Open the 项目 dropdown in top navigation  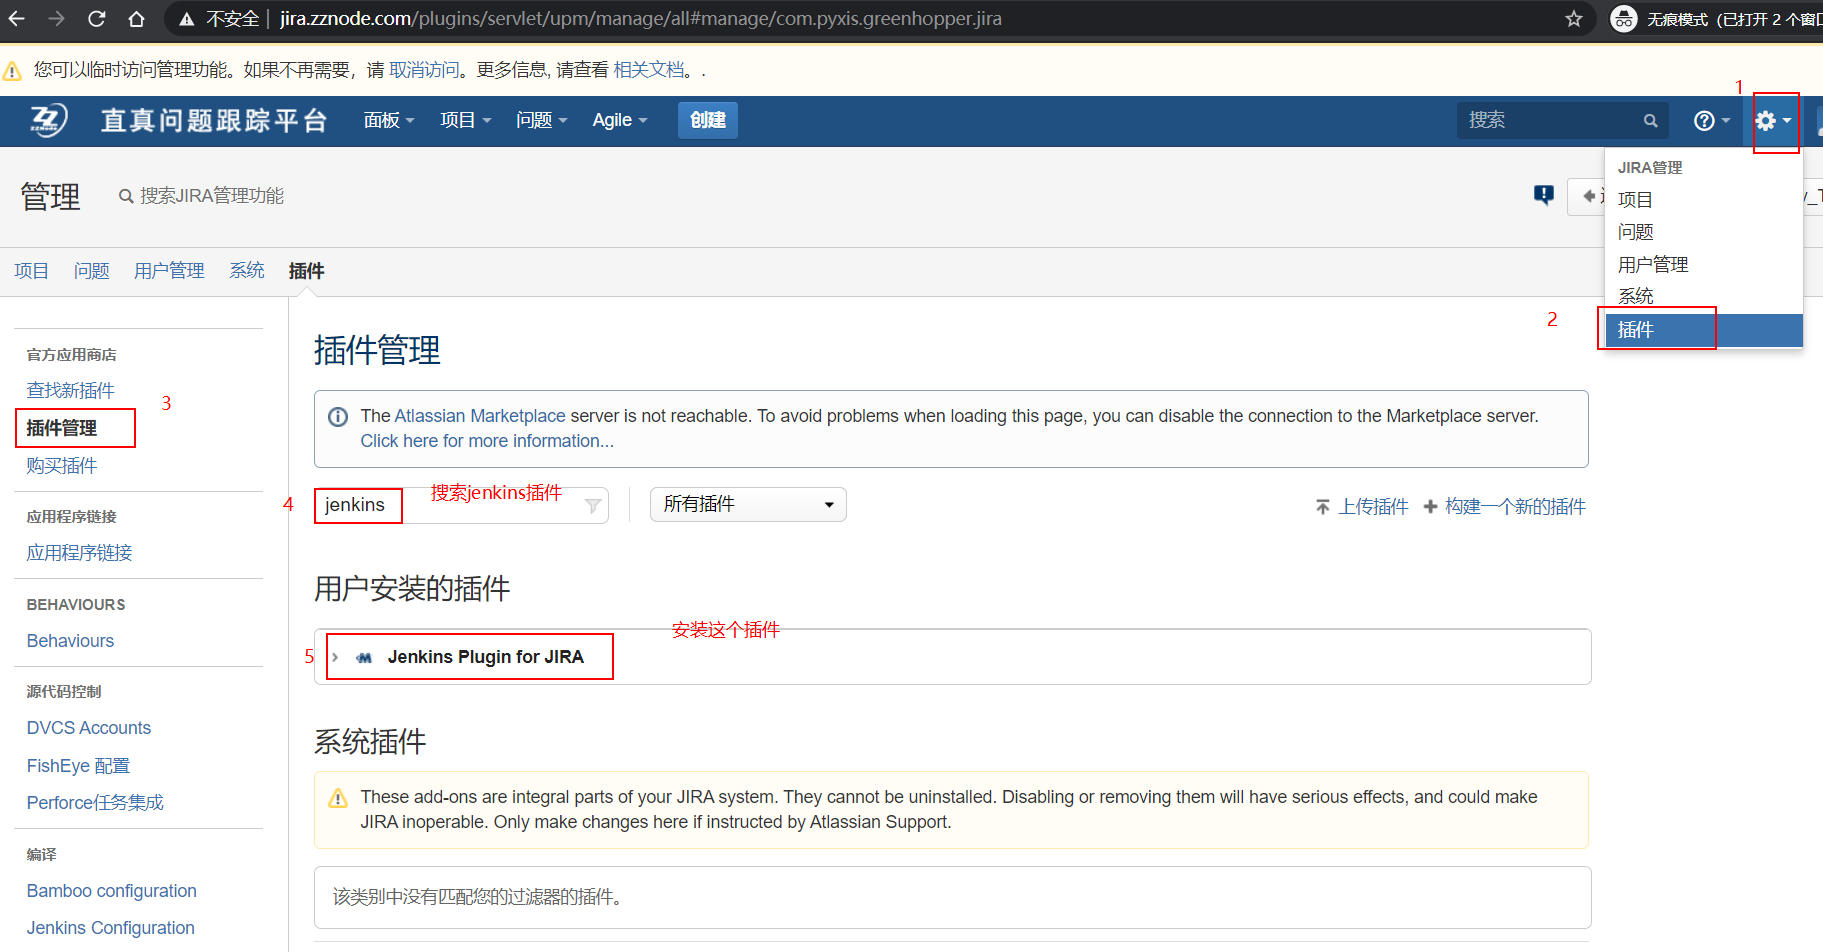pos(466,120)
